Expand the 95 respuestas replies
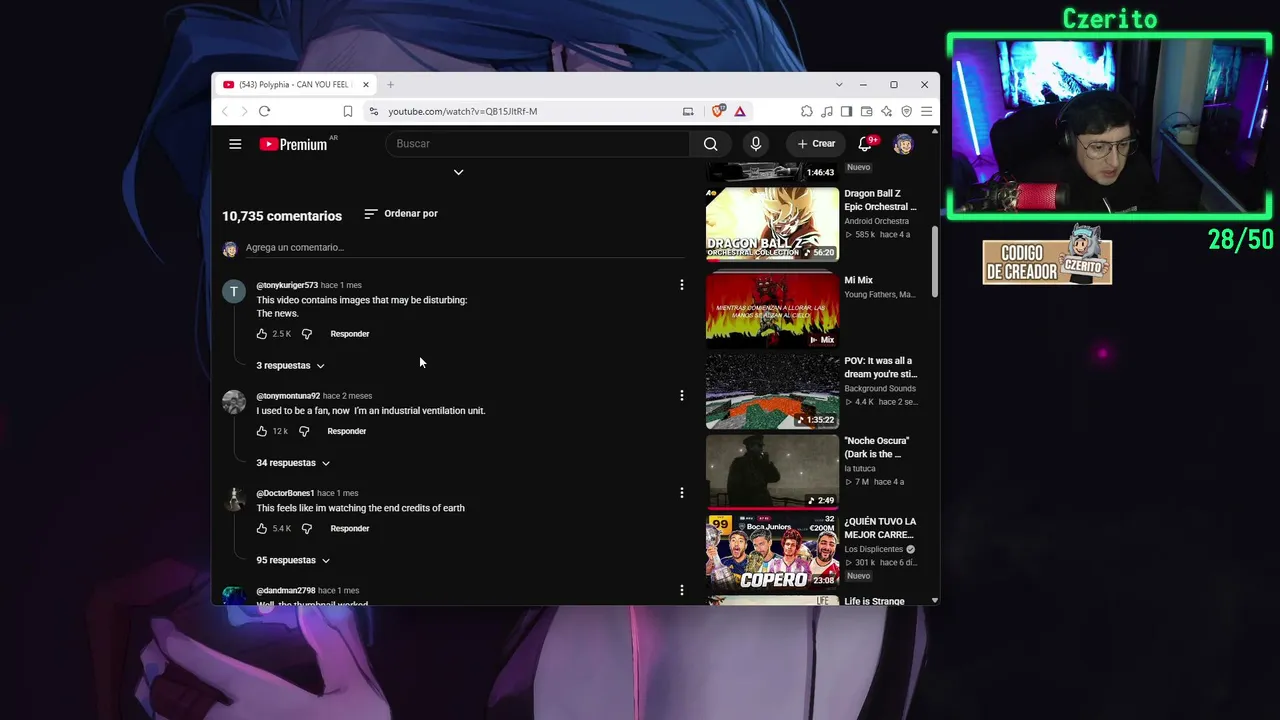Image resolution: width=1280 pixels, height=720 pixels. [293, 560]
